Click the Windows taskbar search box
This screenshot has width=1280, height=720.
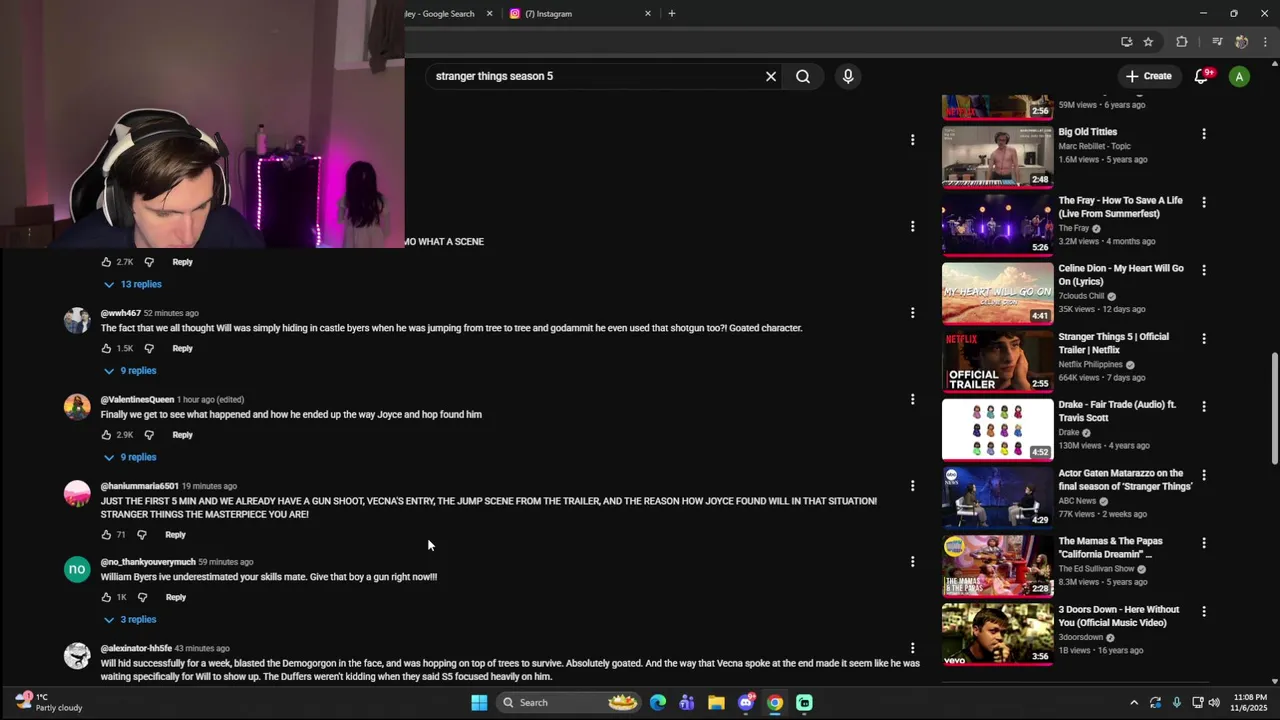(x=569, y=703)
